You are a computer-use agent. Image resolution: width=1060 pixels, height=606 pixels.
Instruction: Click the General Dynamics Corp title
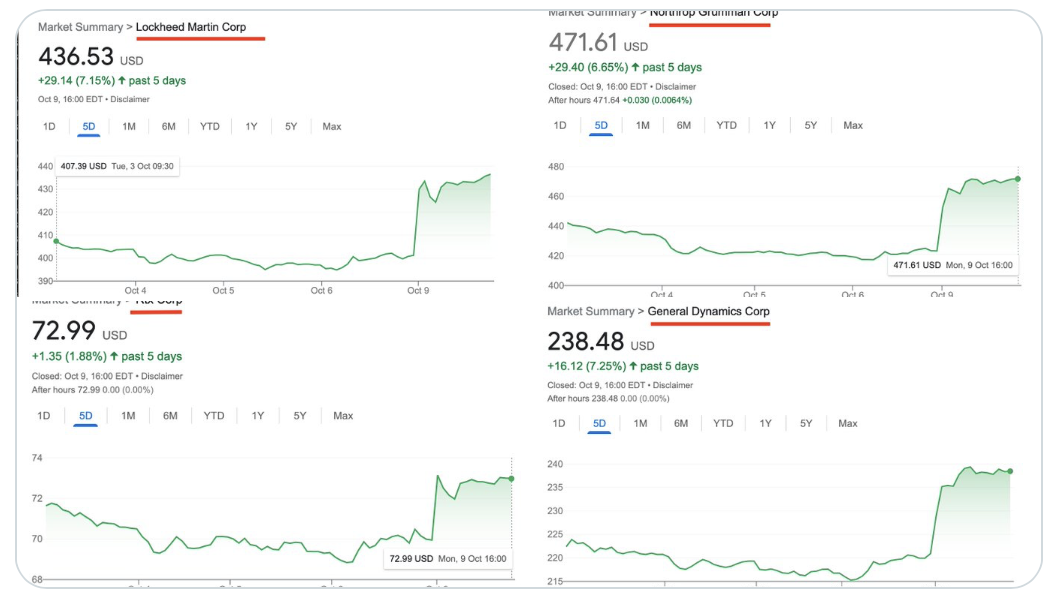click(x=708, y=311)
